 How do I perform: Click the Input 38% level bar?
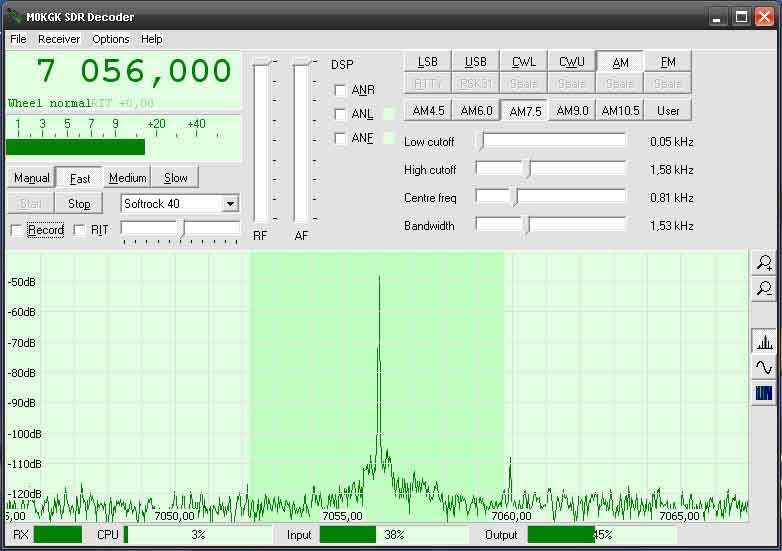[x=394, y=535]
